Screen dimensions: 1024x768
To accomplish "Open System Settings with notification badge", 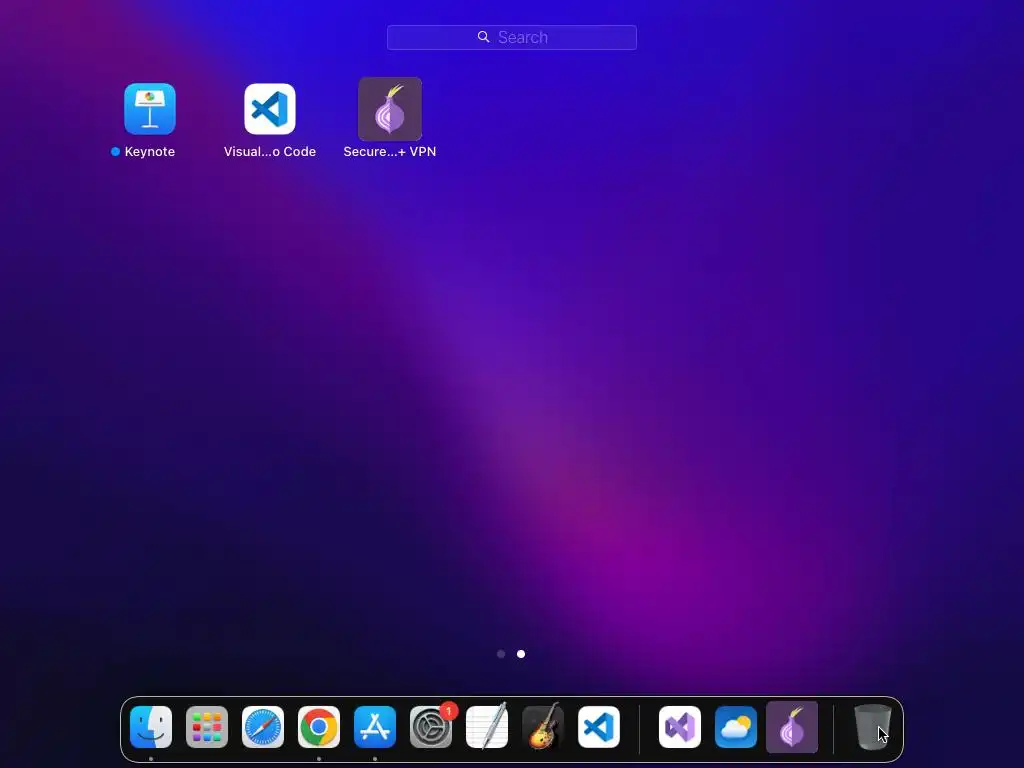I will [x=431, y=727].
